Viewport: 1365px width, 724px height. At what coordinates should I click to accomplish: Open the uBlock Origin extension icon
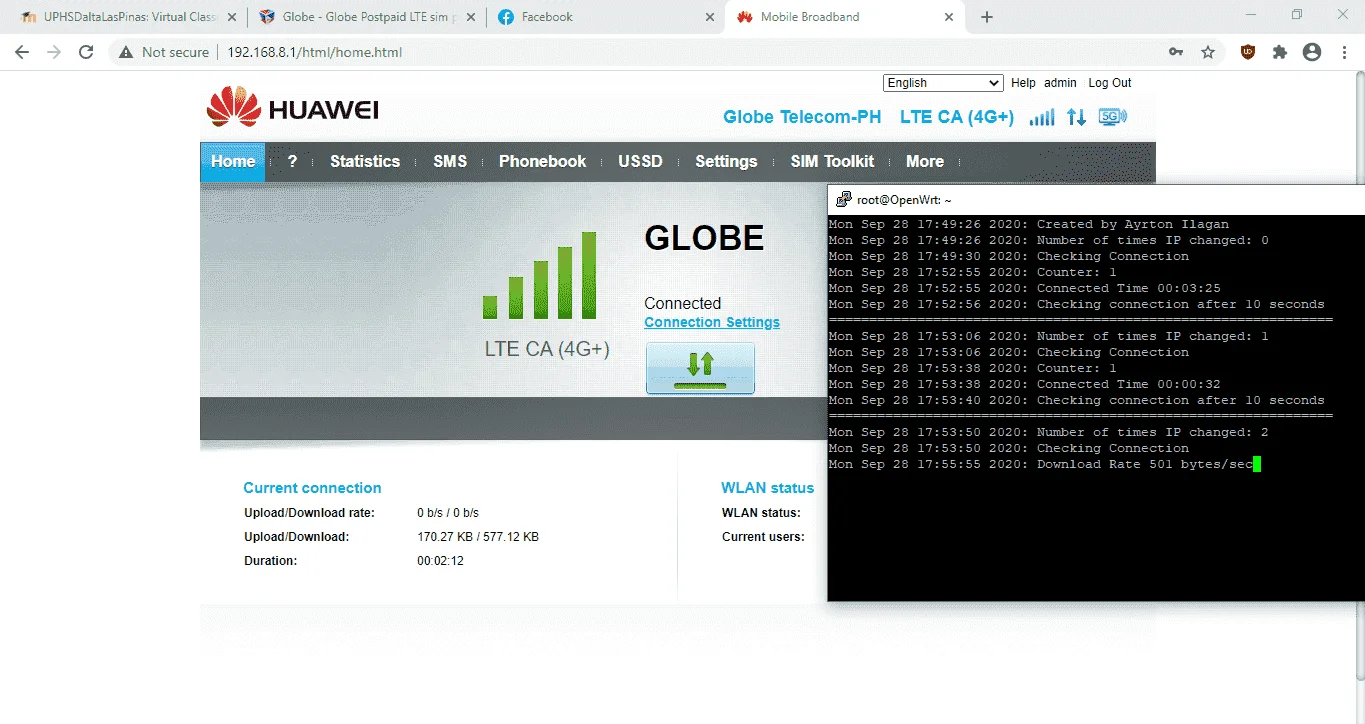(1247, 52)
